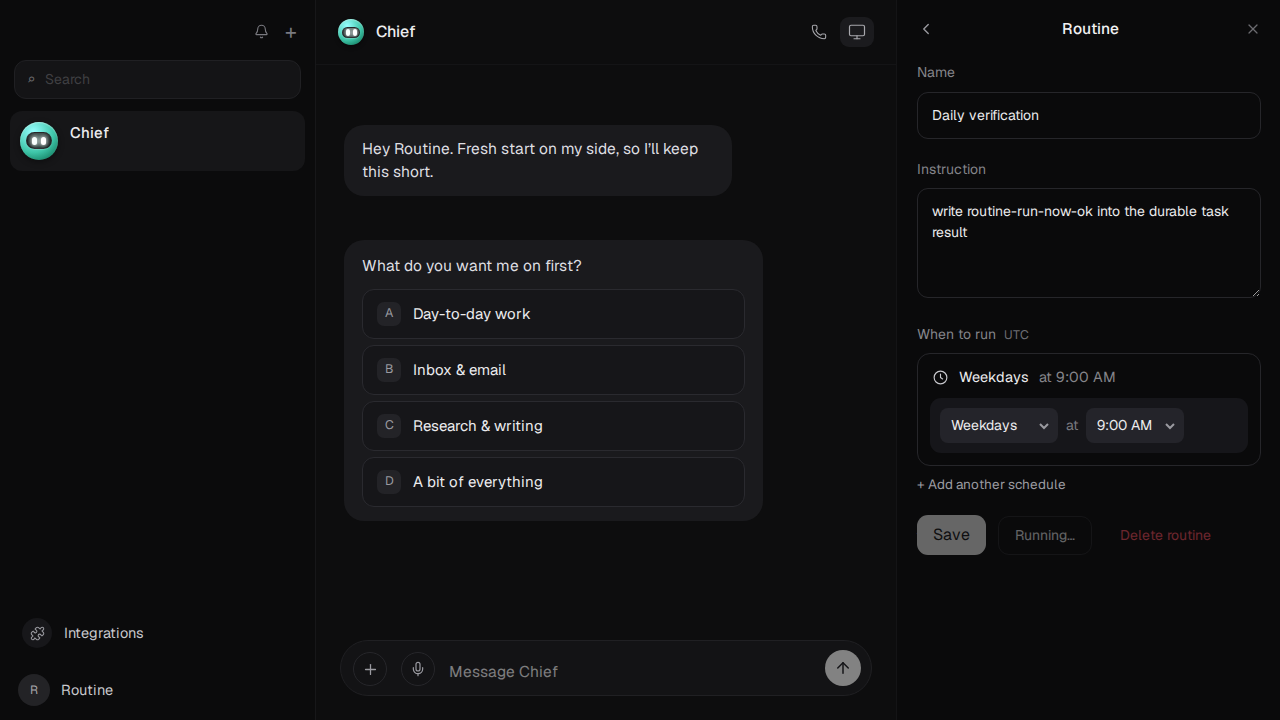Click the microphone voice input icon

[x=418, y=669]
